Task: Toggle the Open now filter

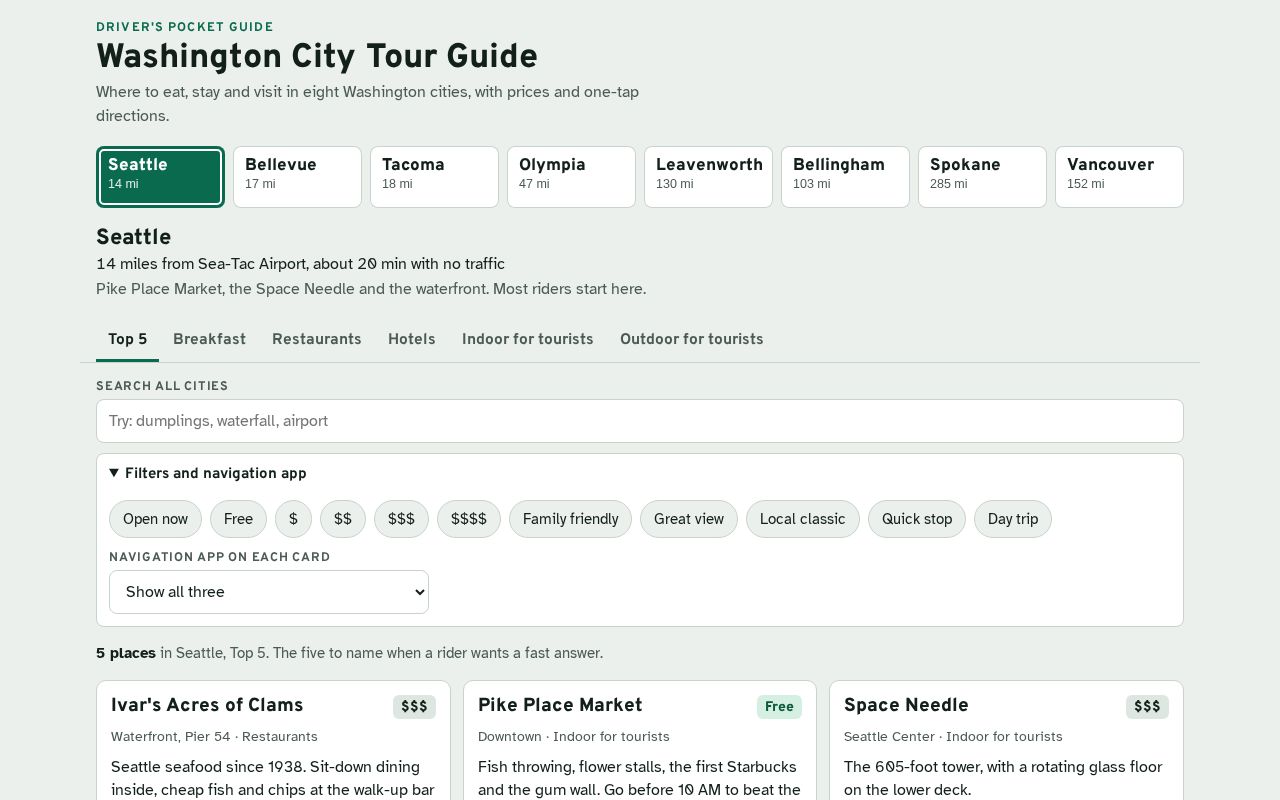Action: coord(155,519)
